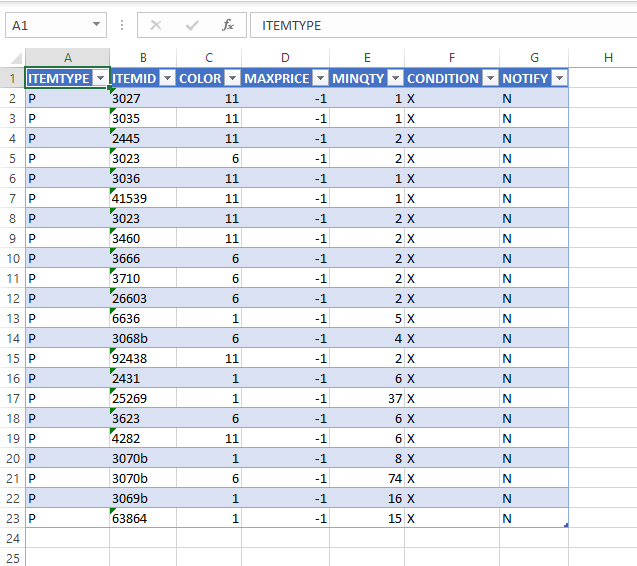Select cell with ITEMID 92438
The height and width of the screenshot is (566, 637).
(143, 358)
